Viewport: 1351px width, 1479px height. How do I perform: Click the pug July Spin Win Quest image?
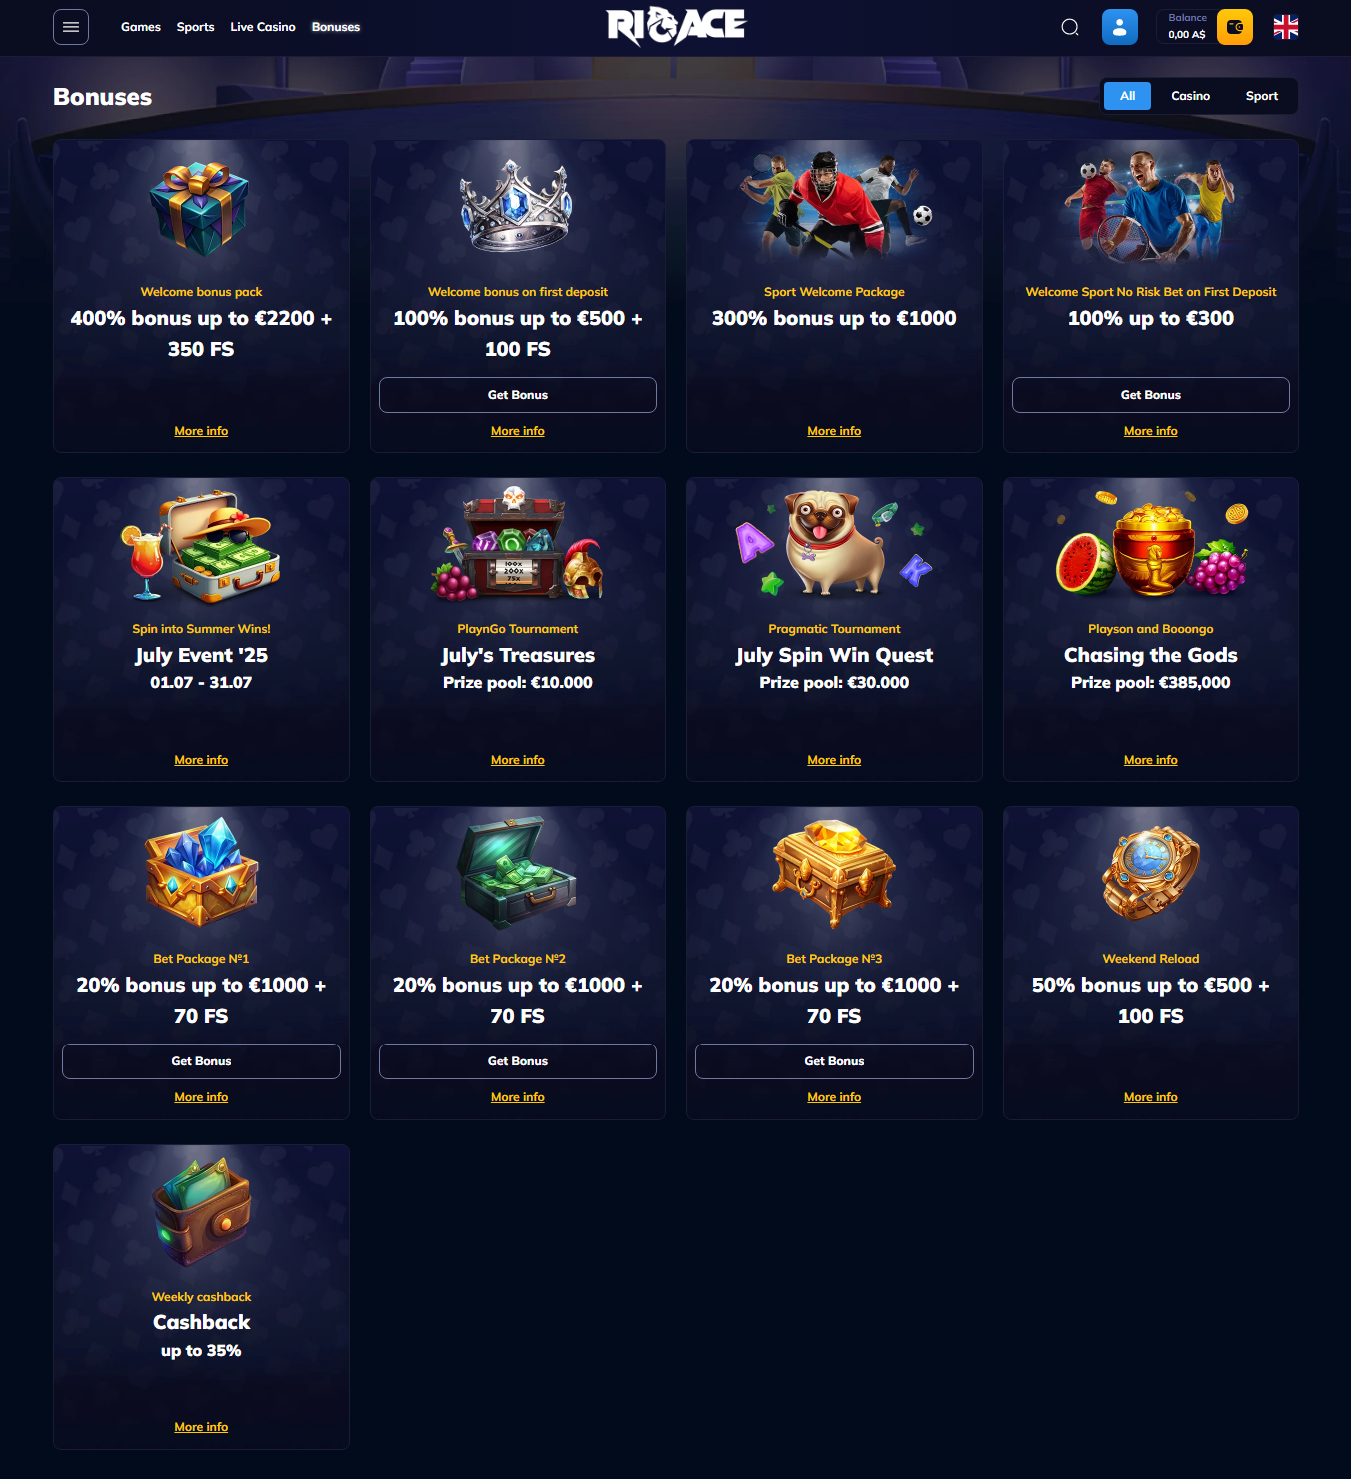point(834,542)
